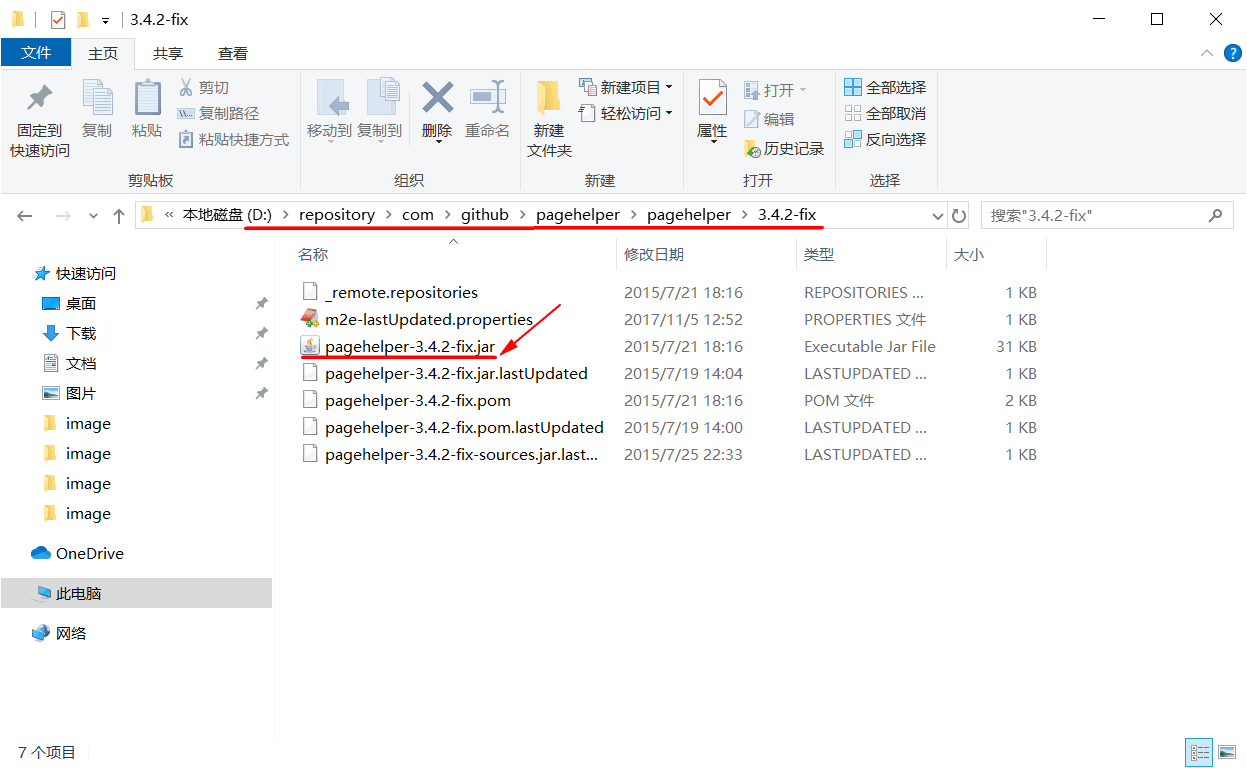Open the Easy access (轻松访问) dropdown
Screen dimensions: 1247x768
626,114
